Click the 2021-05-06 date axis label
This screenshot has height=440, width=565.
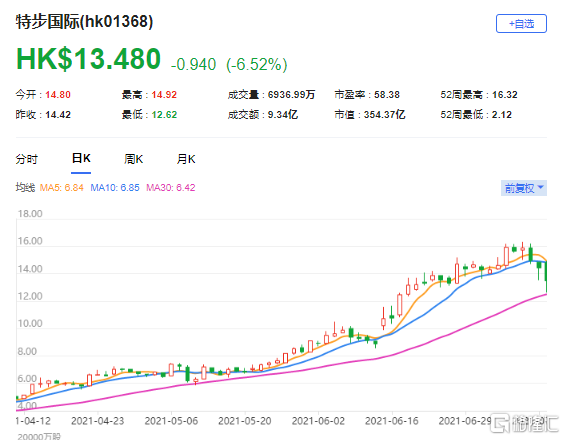[171, 421]
